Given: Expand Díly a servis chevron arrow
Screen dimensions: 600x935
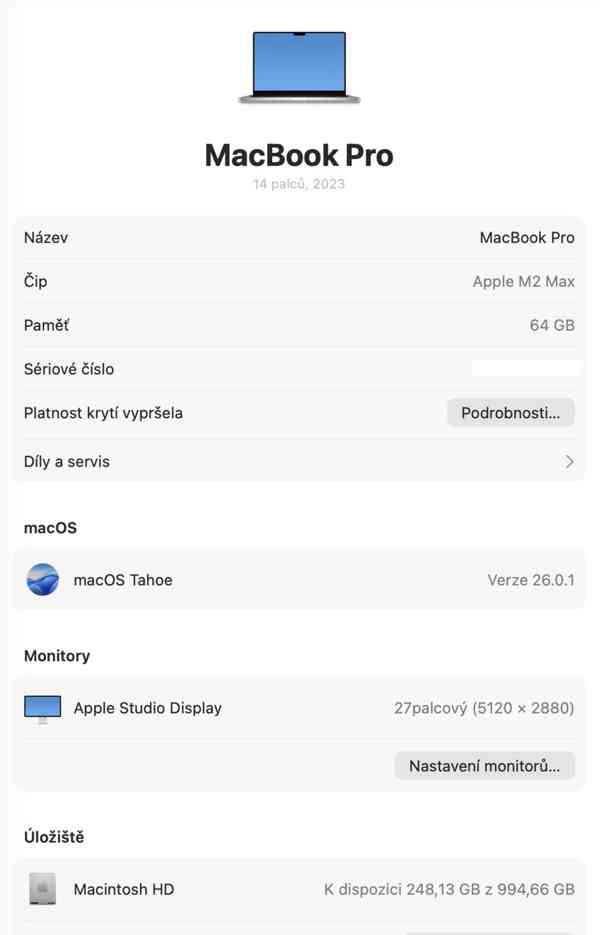Looking at the screenshot, I should click(x=569, y=462).
